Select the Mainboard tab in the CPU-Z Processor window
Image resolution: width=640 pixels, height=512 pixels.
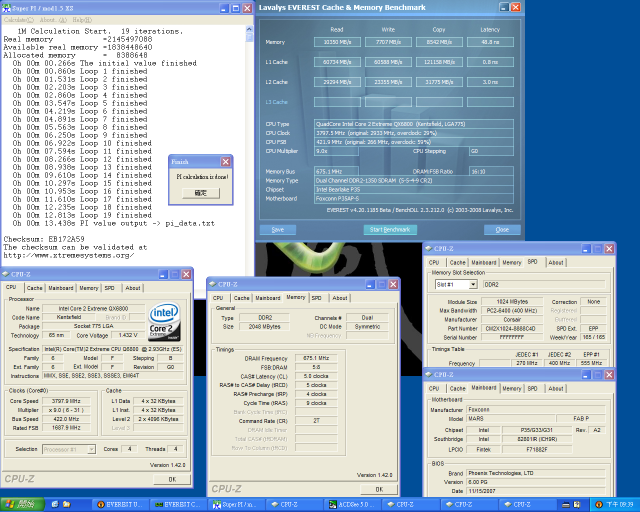61,288
